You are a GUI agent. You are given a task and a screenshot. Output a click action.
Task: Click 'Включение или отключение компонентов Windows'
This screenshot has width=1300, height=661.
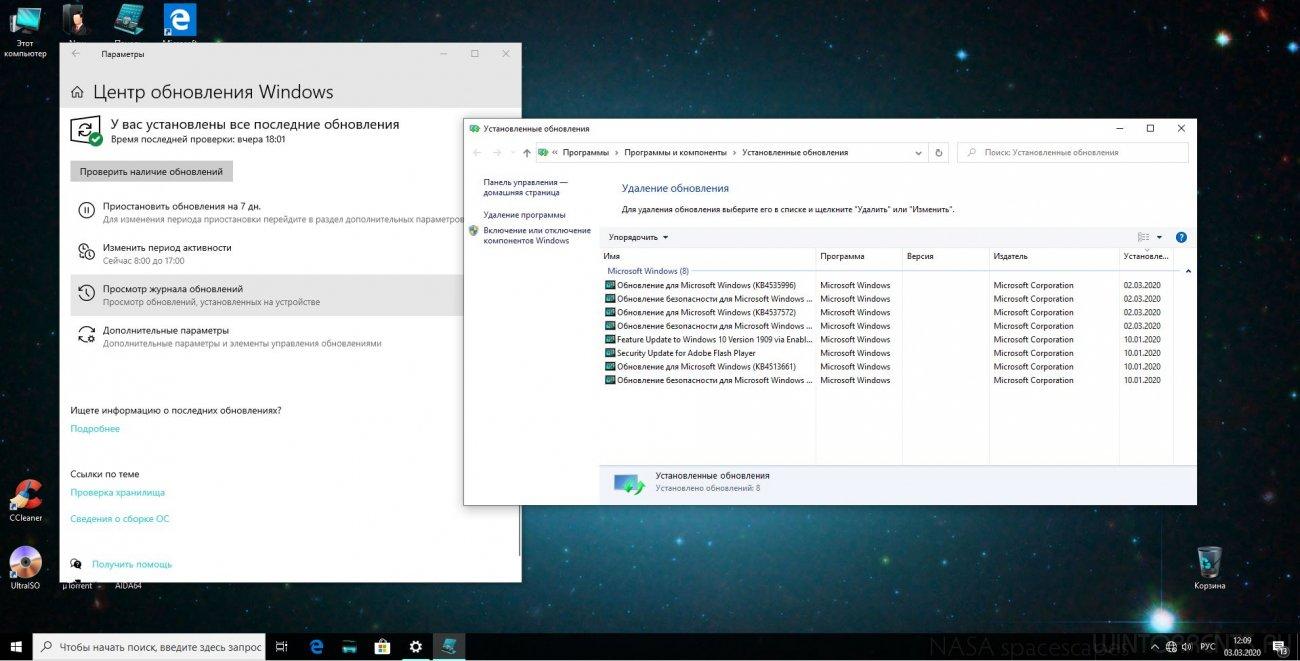[537, 235]
